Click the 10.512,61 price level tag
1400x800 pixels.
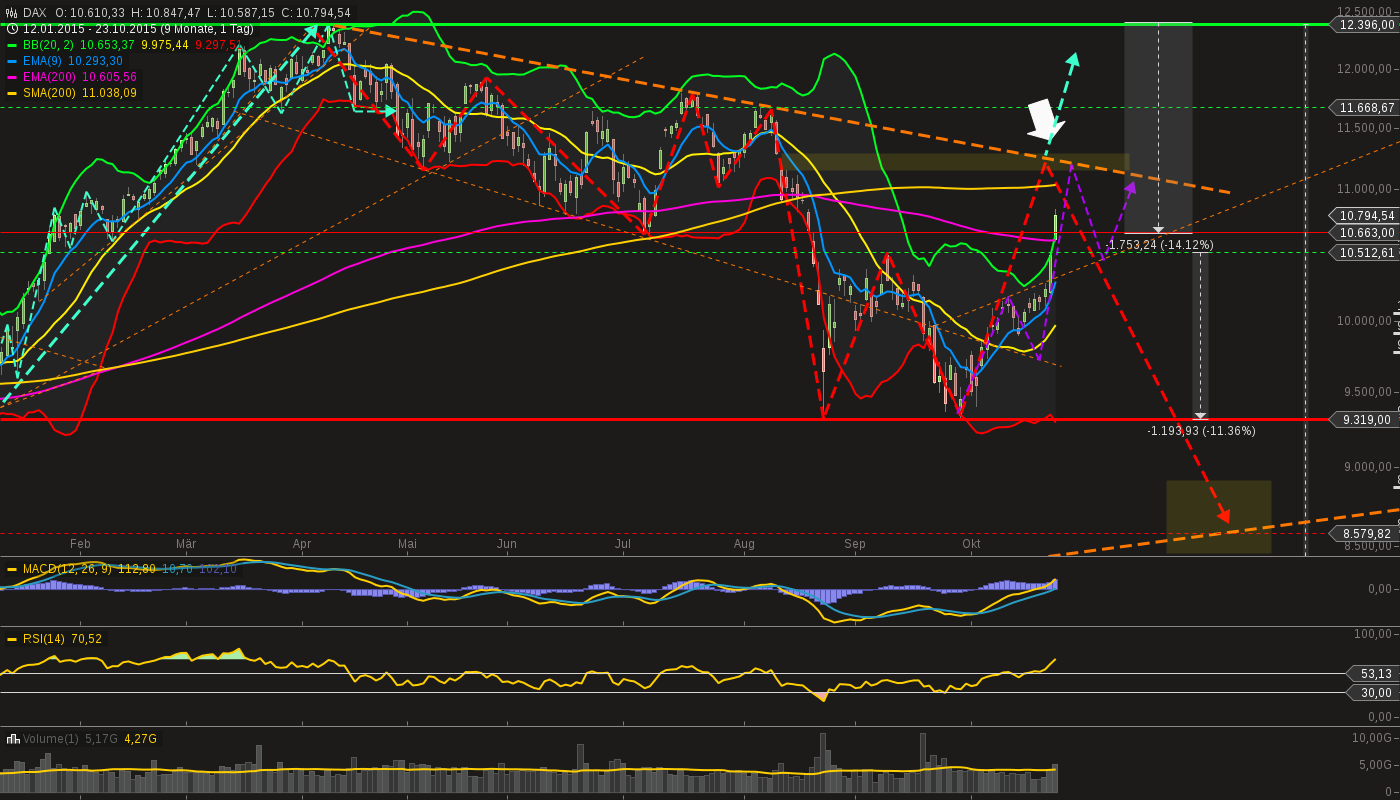pos(1364,253)
